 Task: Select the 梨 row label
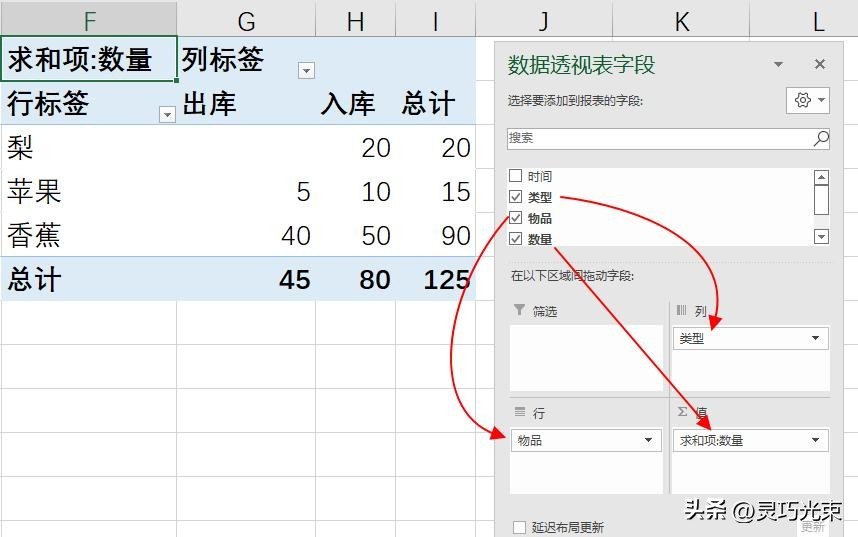89,147
